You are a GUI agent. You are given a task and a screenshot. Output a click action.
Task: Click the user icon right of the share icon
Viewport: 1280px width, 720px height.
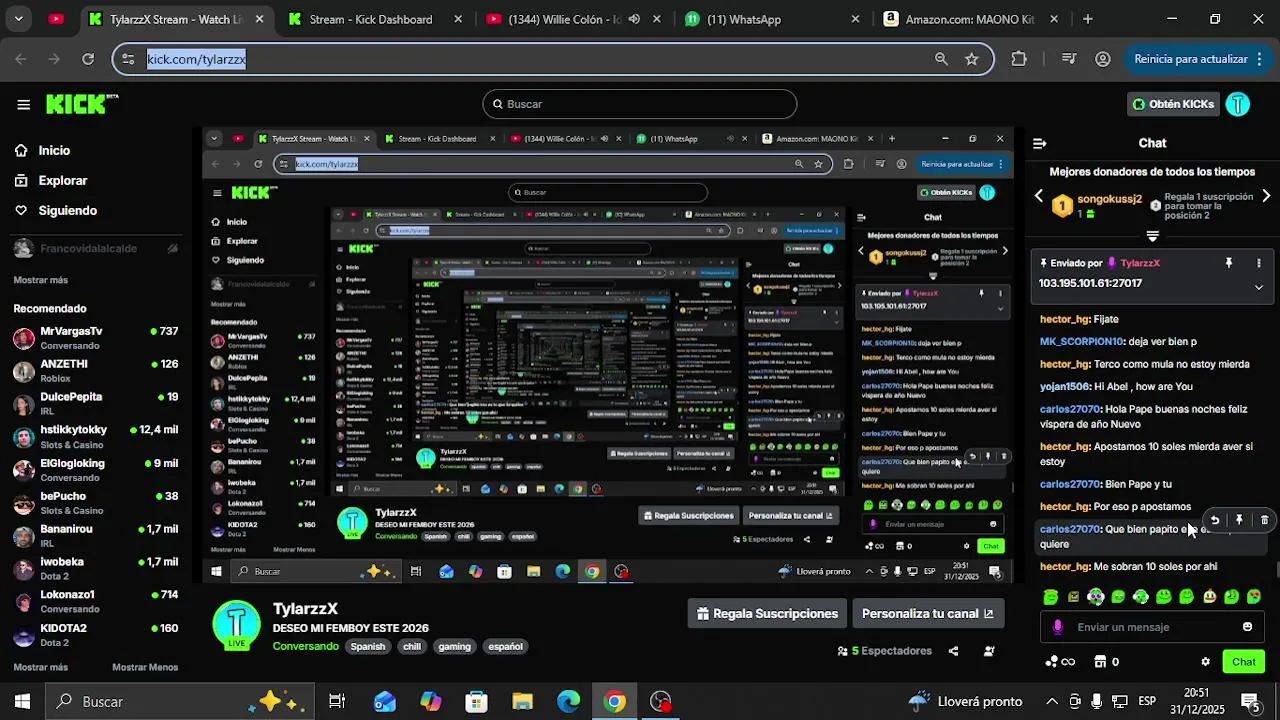click(989, 651)
